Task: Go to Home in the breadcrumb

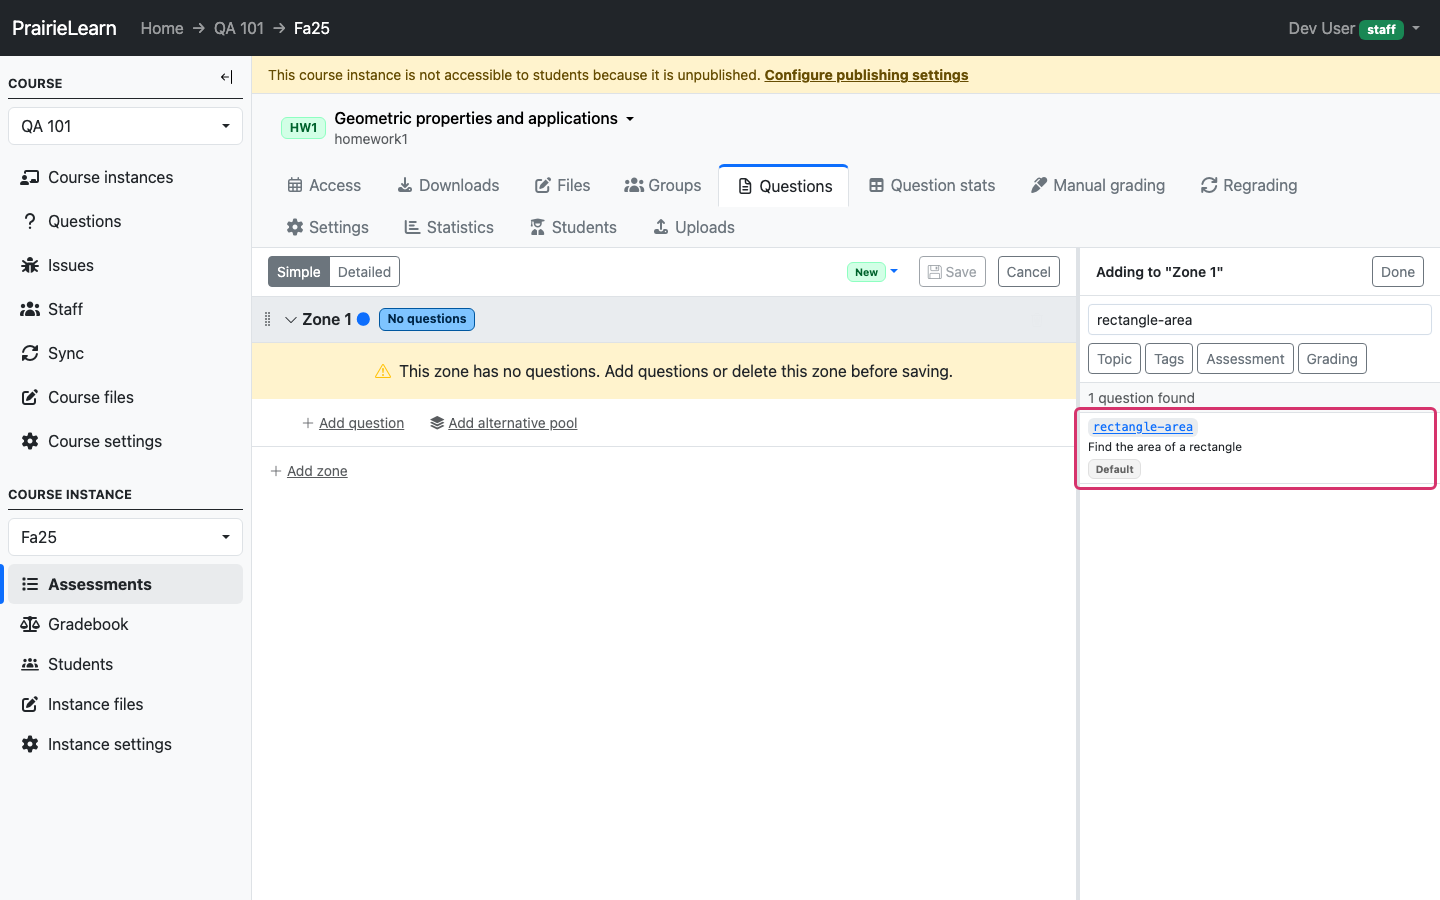Action: pyautogui.click(x=162, y=28)
